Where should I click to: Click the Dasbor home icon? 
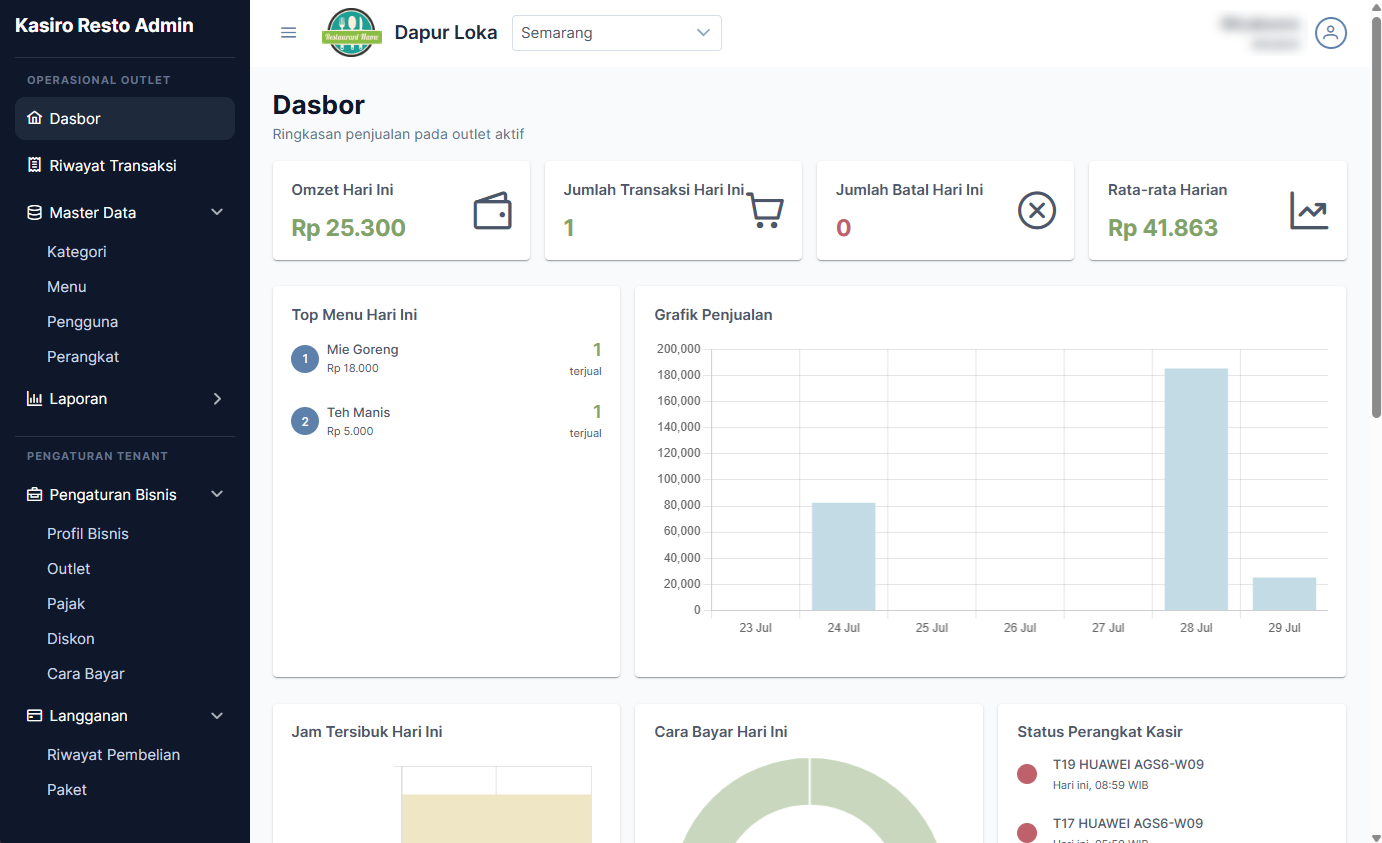coord(34,118)
